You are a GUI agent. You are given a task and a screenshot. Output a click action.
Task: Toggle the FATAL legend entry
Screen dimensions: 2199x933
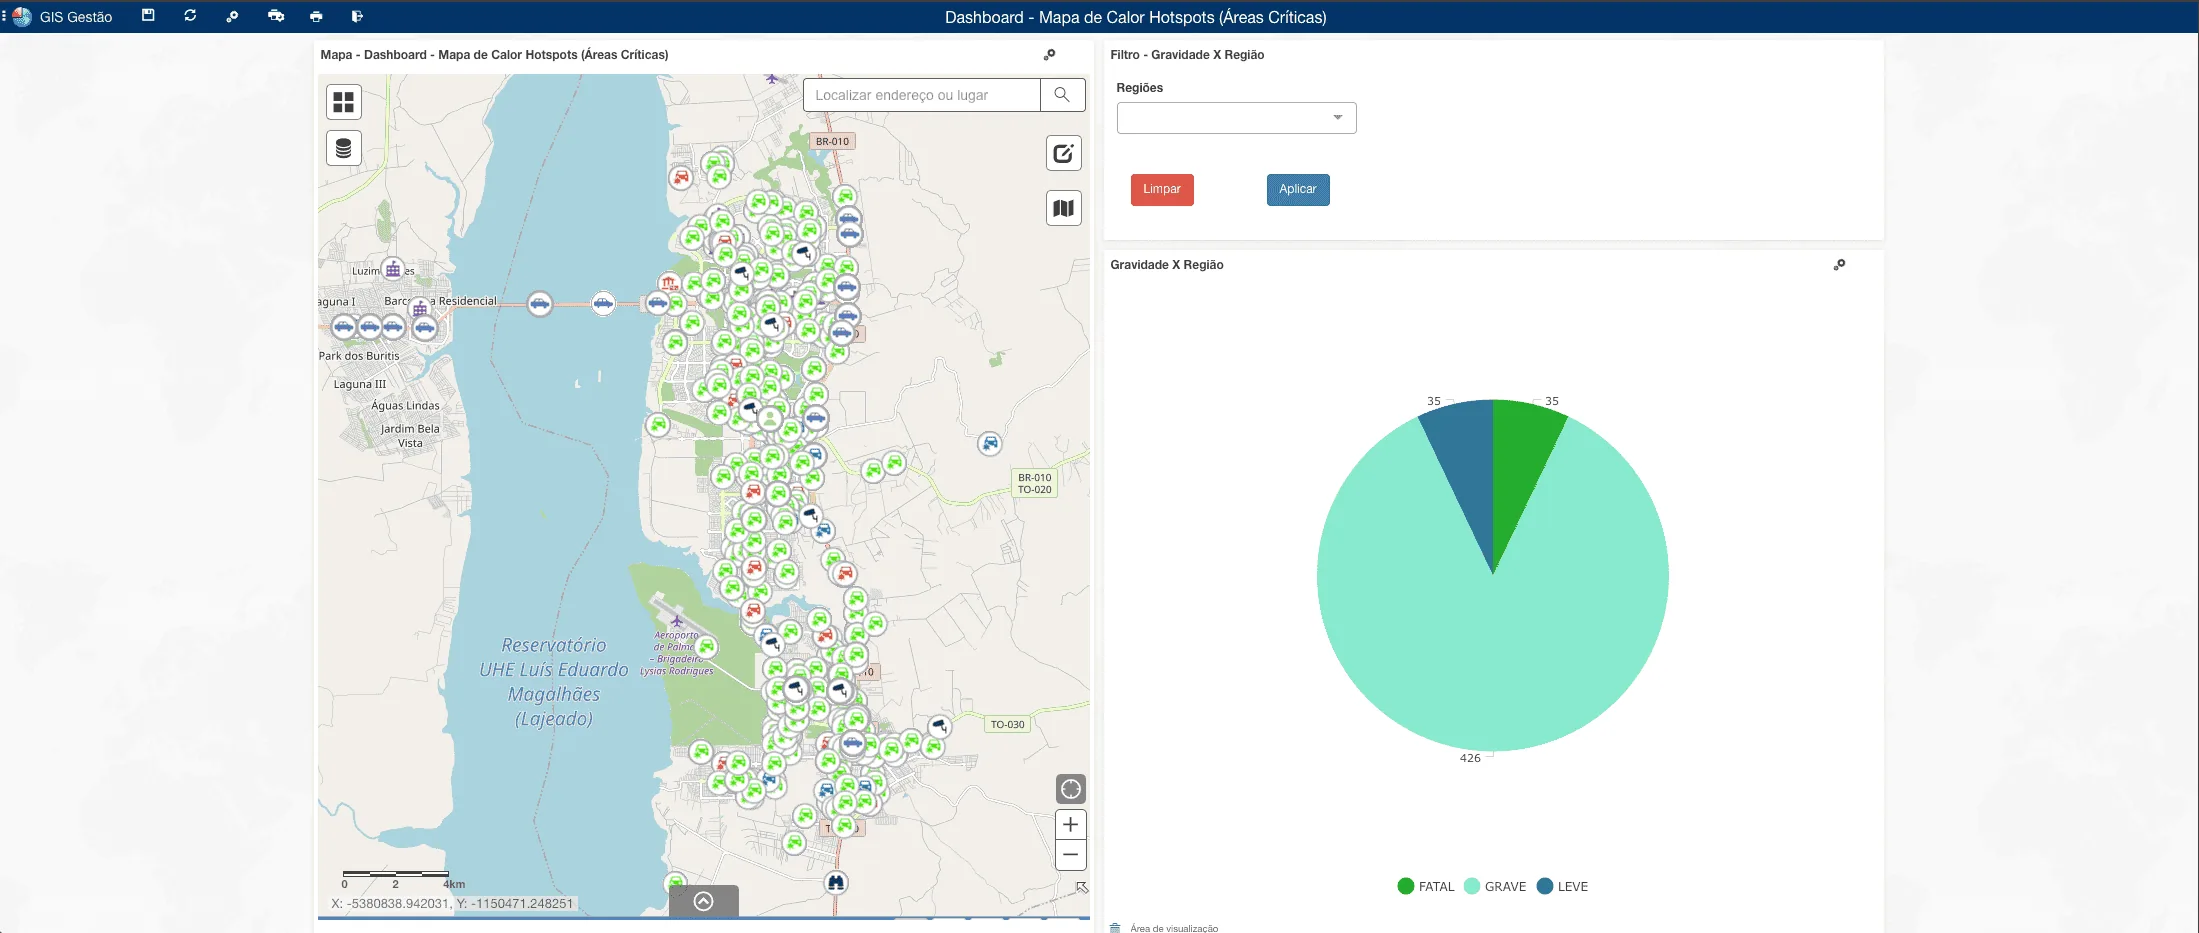[x=1425, y=886]
